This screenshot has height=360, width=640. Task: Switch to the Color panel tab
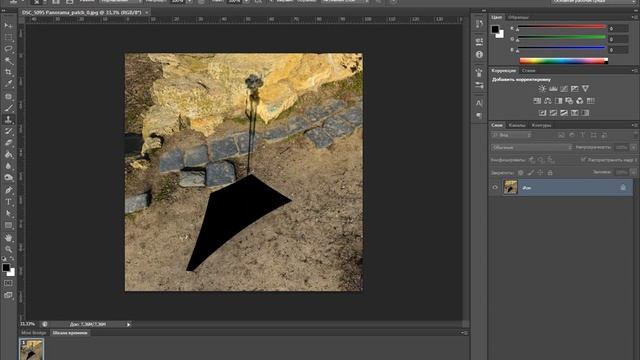pyautogui.click(x=497, y=17)
